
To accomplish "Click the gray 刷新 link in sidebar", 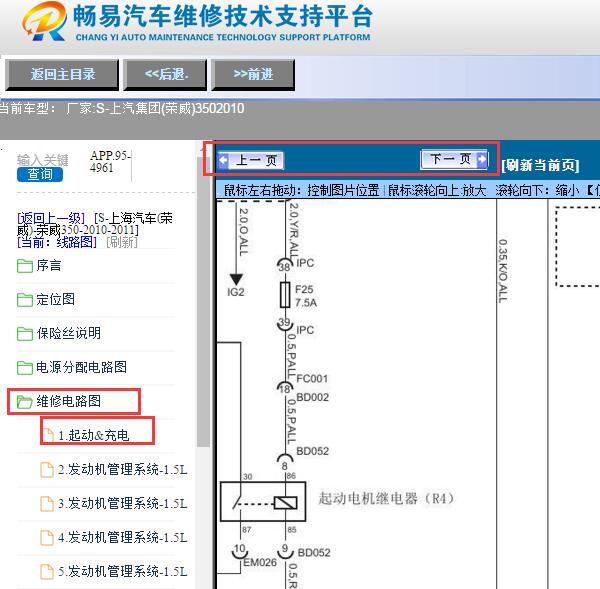I will click(x=122, y=242).
